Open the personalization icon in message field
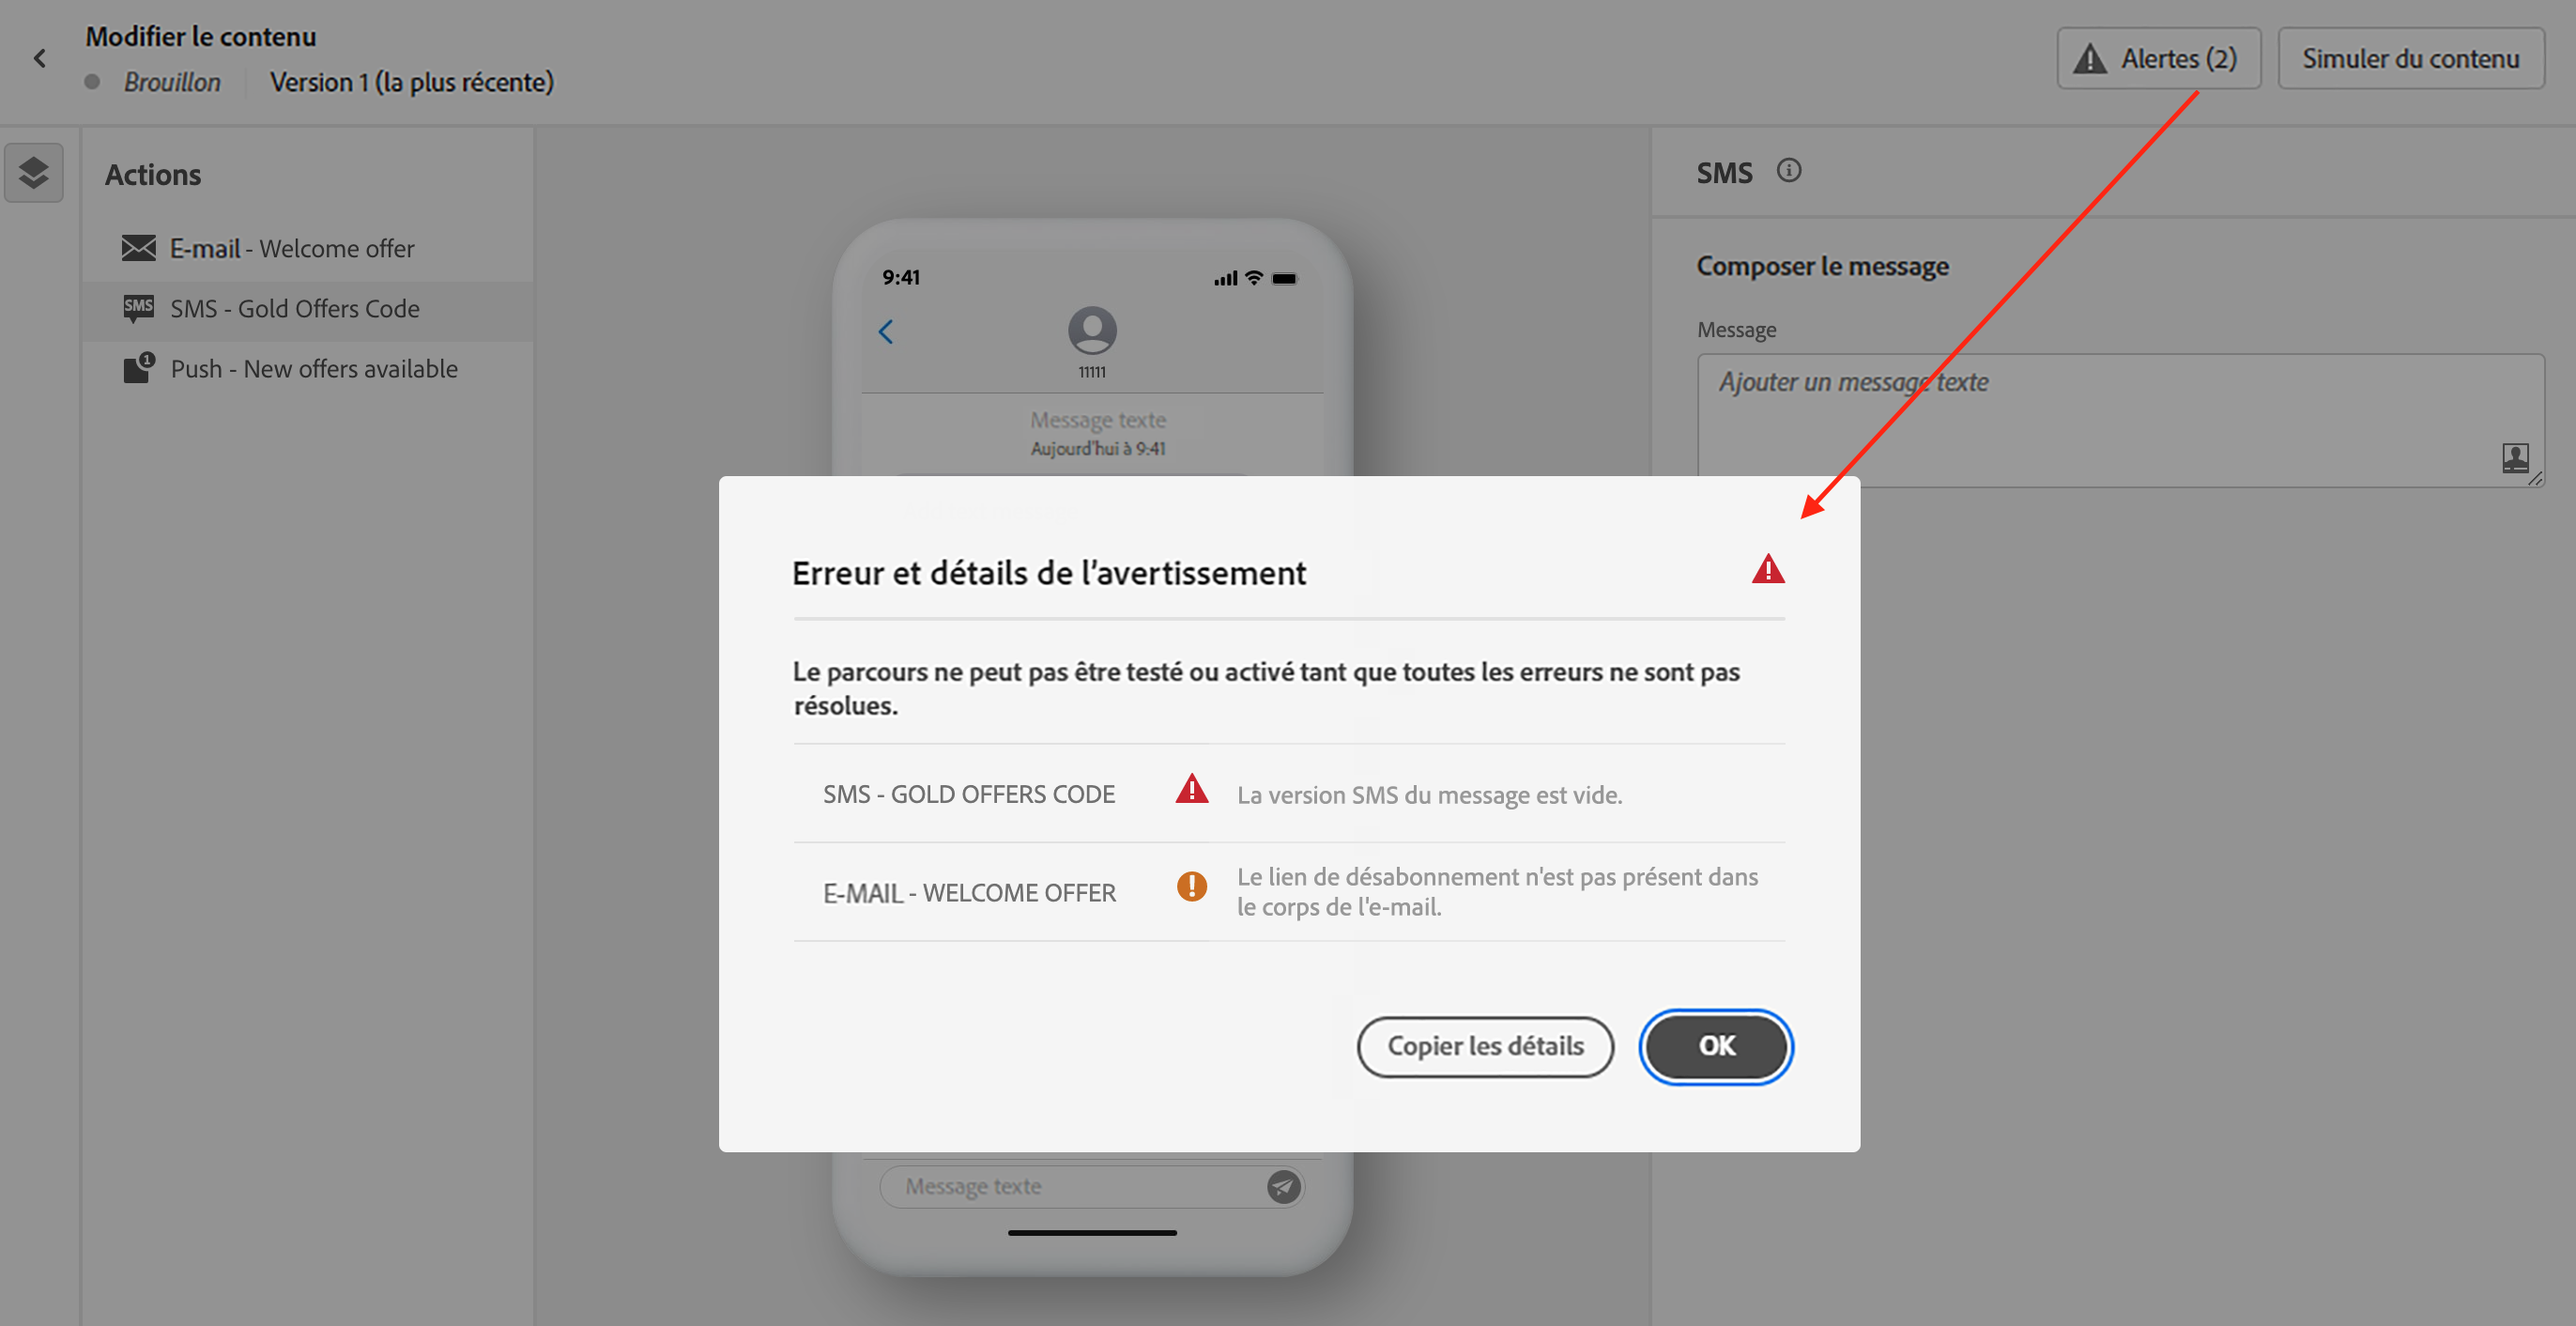The height and width of the screenshot is (1326, 2576). [2515, 458]
